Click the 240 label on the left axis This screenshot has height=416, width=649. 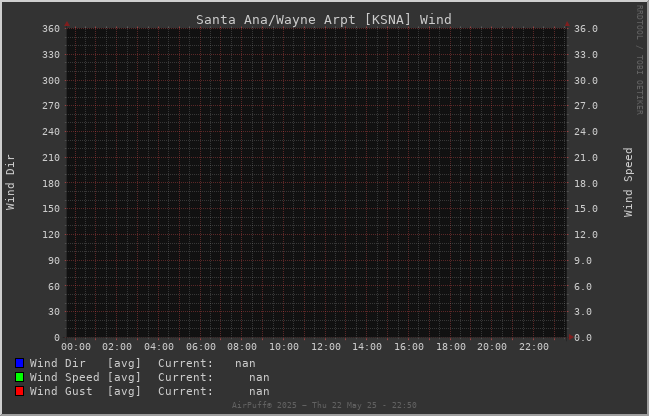click(x=51, y=132)
